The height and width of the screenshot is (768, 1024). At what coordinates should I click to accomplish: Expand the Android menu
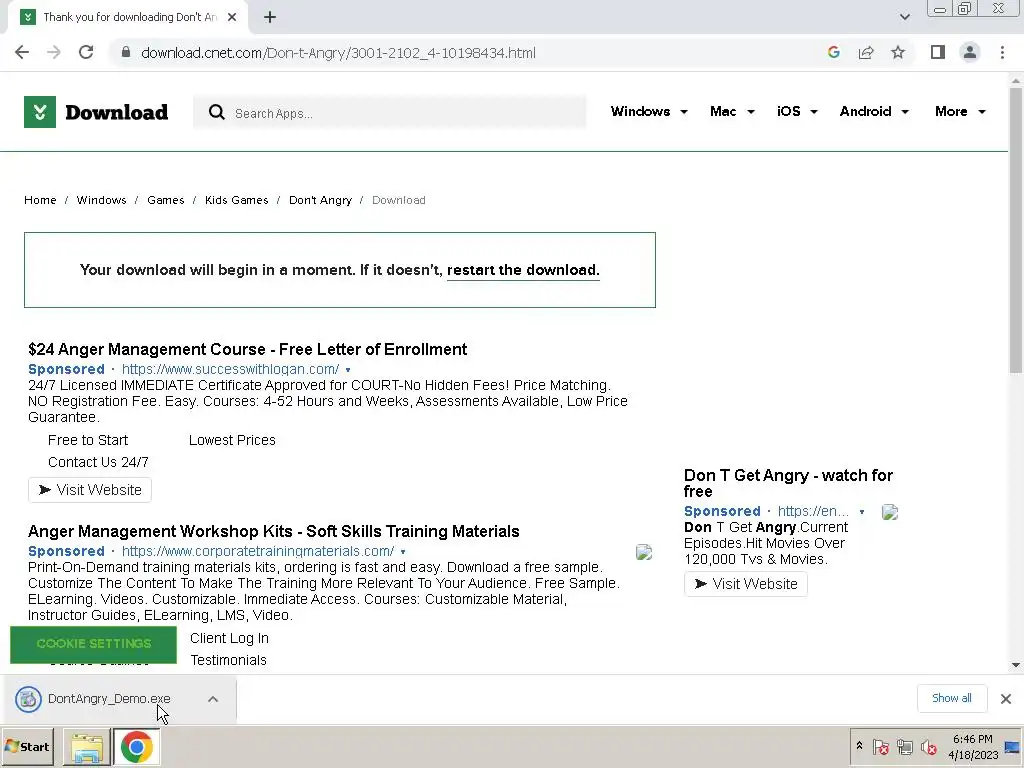(874, 112)
